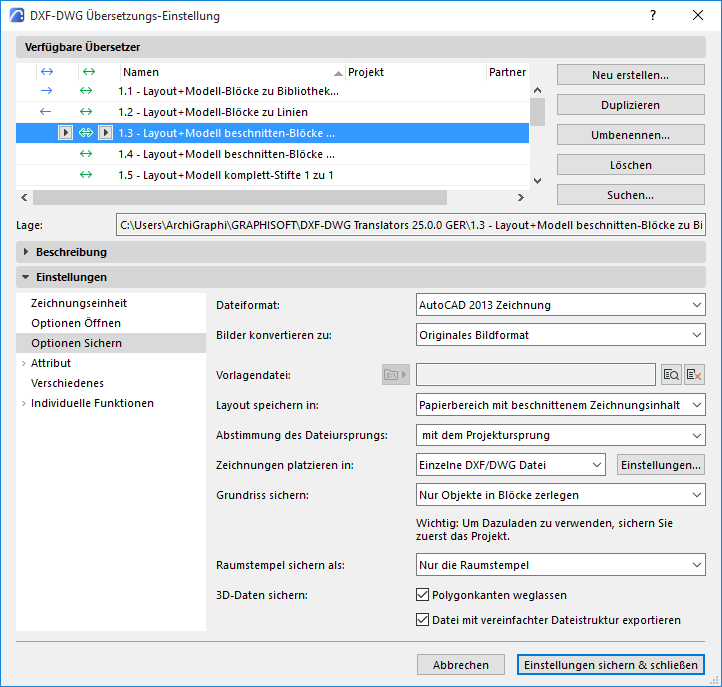Click Einstellungen sichern & schließen button

[x=611, y=665]
